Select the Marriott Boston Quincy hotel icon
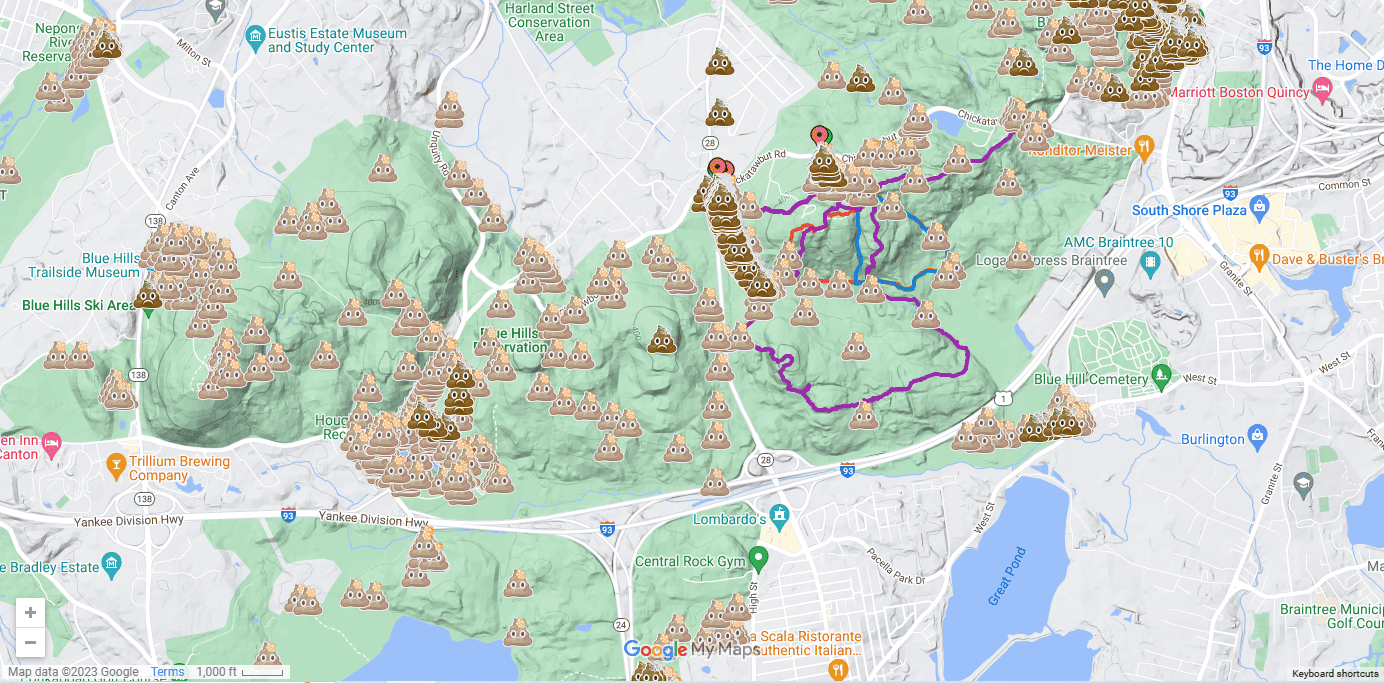Viewport: 1384px width, 683px height. 1324,90
